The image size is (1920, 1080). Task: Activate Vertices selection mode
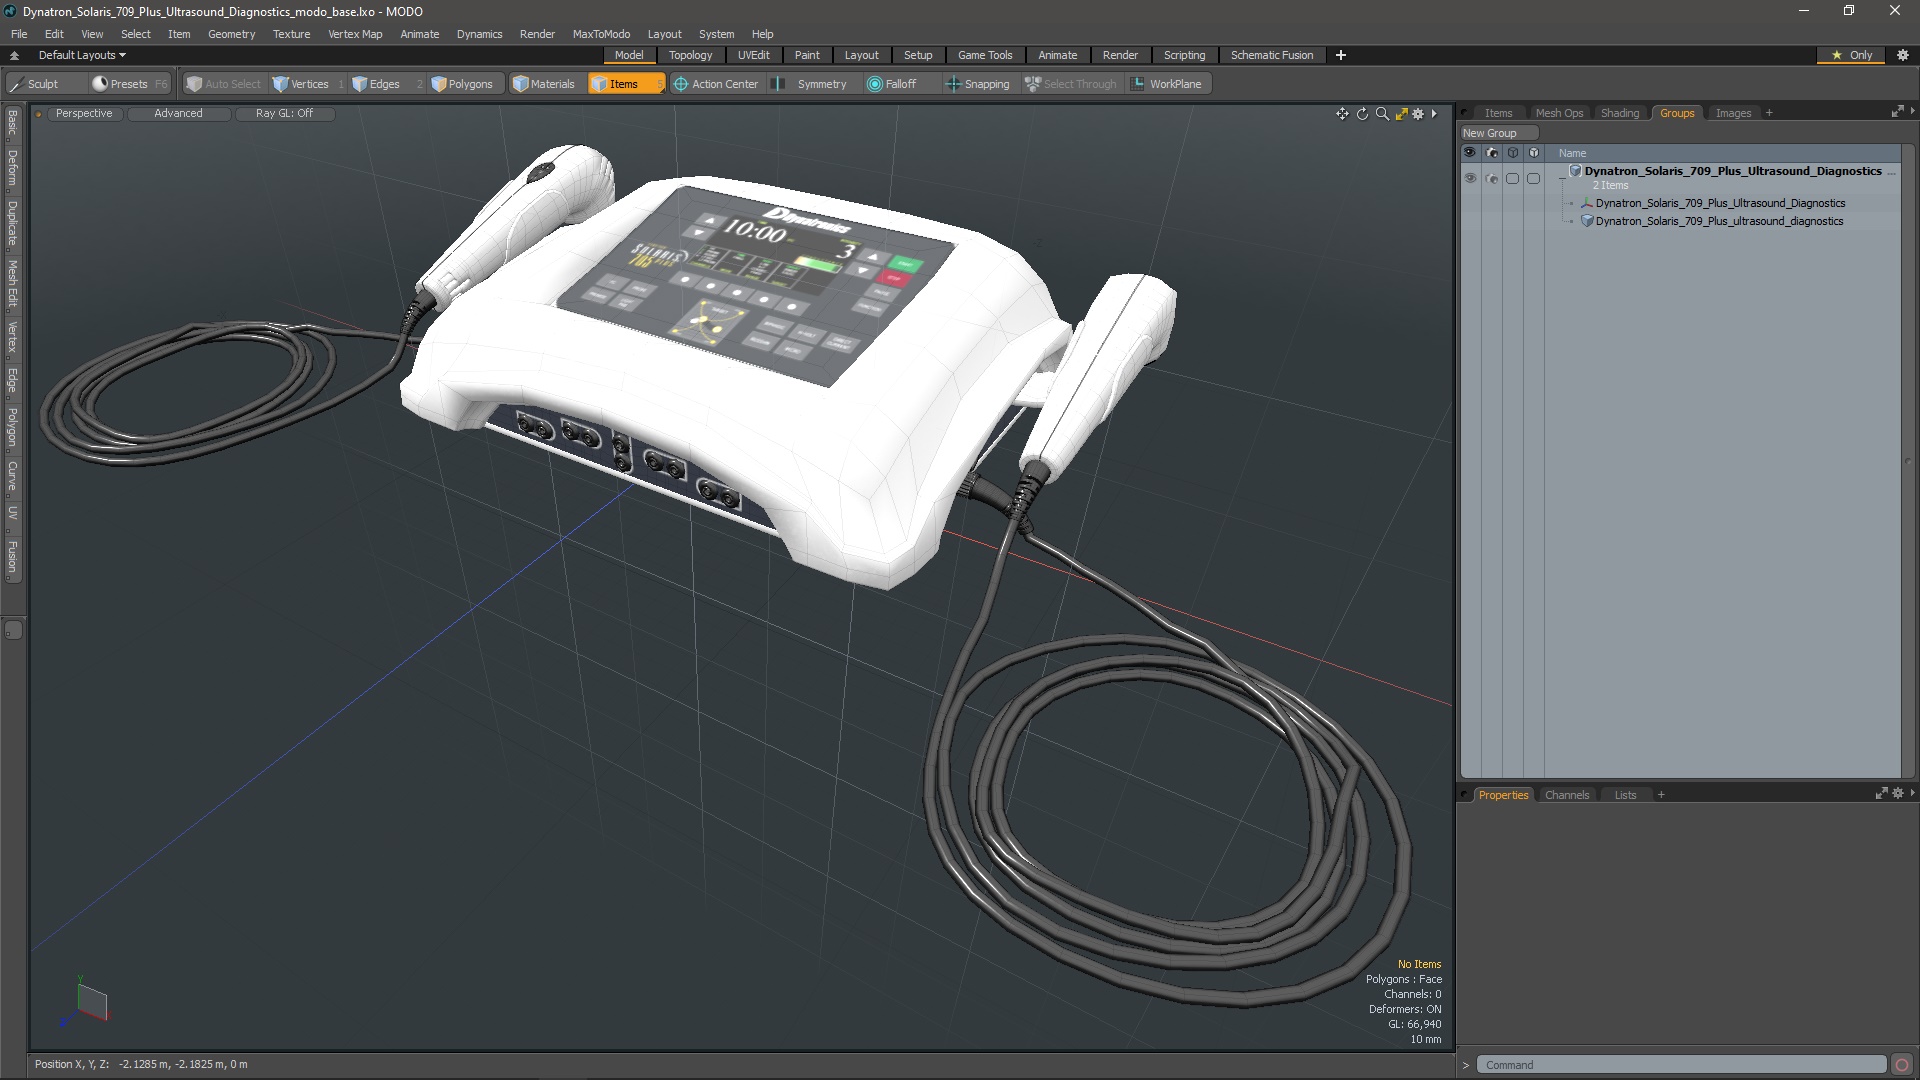[x=301, y=84]
